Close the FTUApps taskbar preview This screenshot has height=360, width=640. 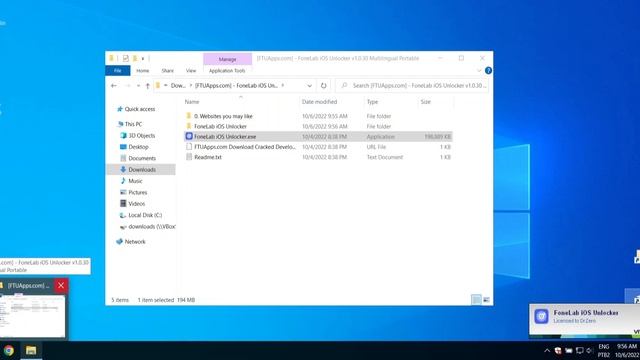[61, 286]
